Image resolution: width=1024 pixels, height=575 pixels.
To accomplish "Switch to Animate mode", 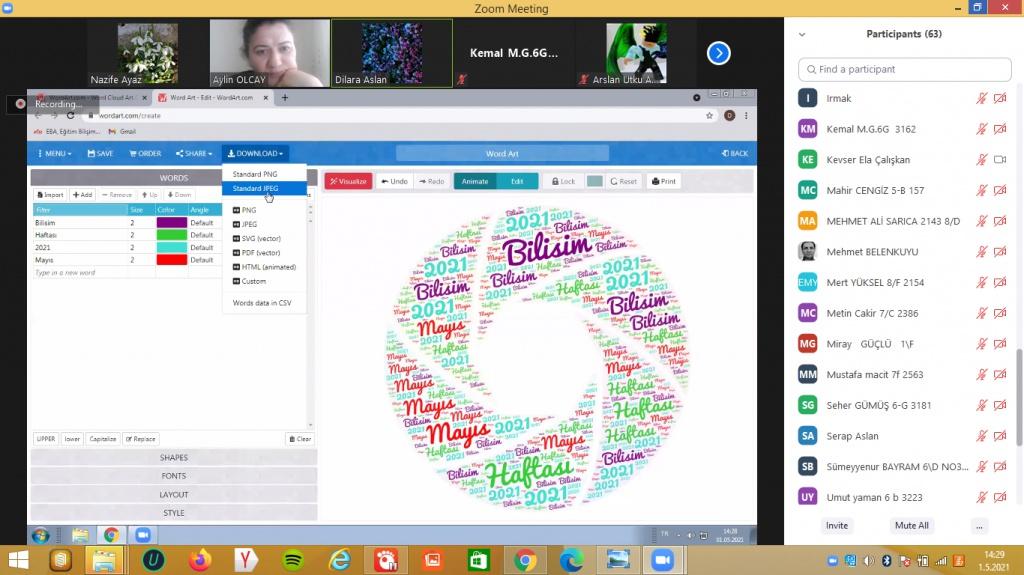I will tap(475, 181).
